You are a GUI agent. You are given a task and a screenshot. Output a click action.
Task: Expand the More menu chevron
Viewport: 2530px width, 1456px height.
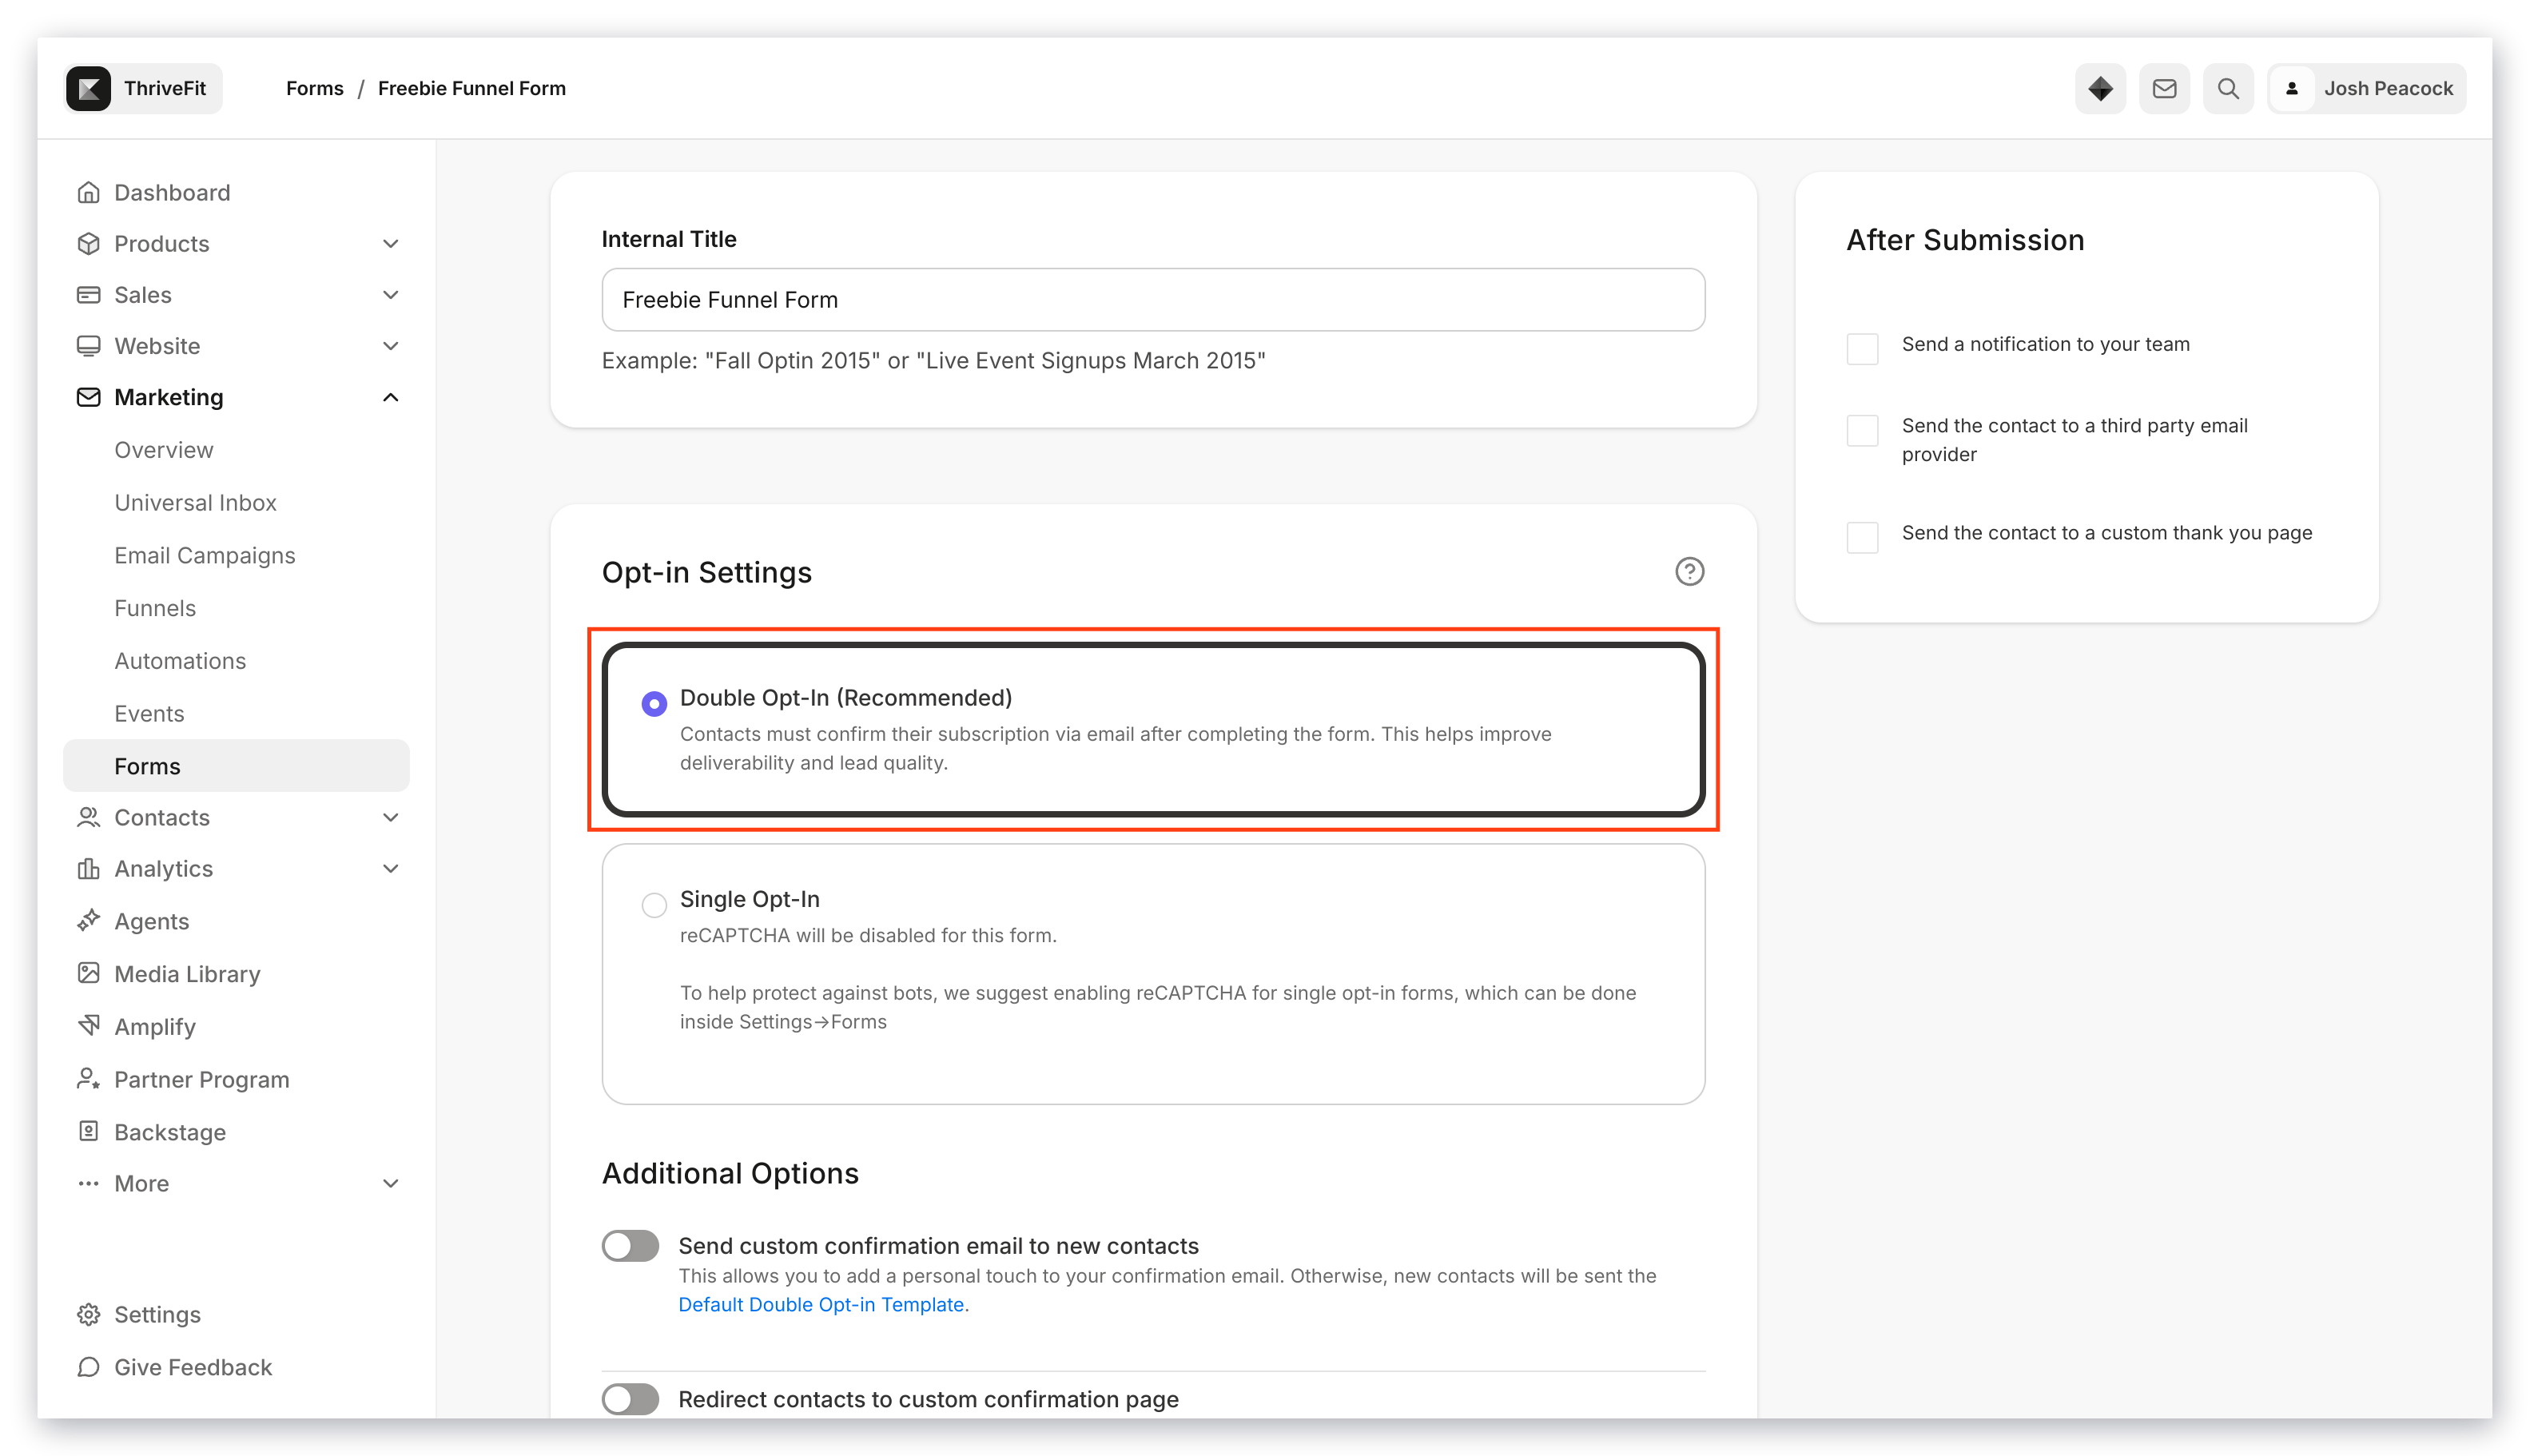tap(391, 1183)
